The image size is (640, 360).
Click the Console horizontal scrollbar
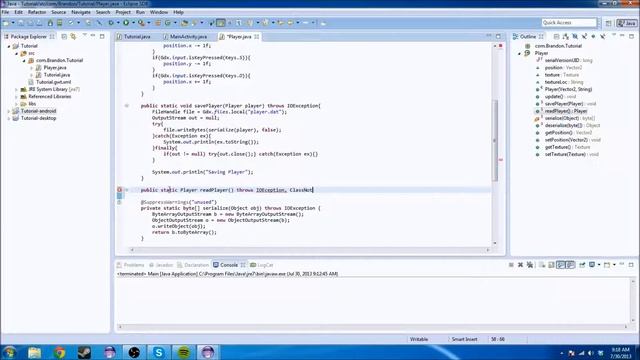[373, 327]
